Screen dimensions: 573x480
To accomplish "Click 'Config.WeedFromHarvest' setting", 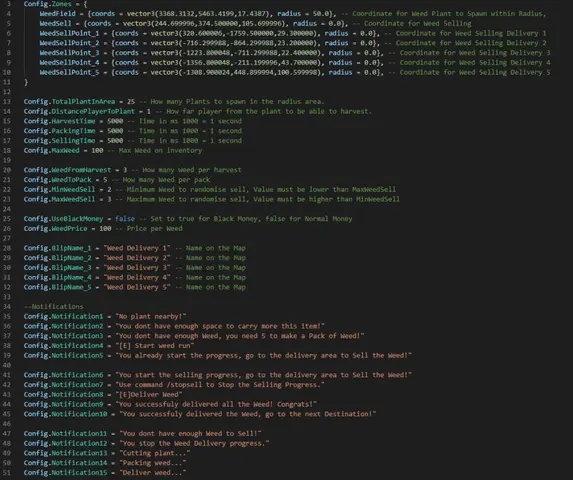I will click(x=67, y=170).
